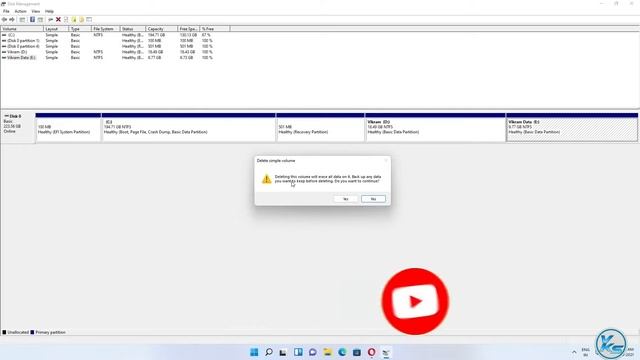Cancel deletion with the No button
The height and width of the screenshot is (360, 640).
pyautogui.click(x=373, y=199)
